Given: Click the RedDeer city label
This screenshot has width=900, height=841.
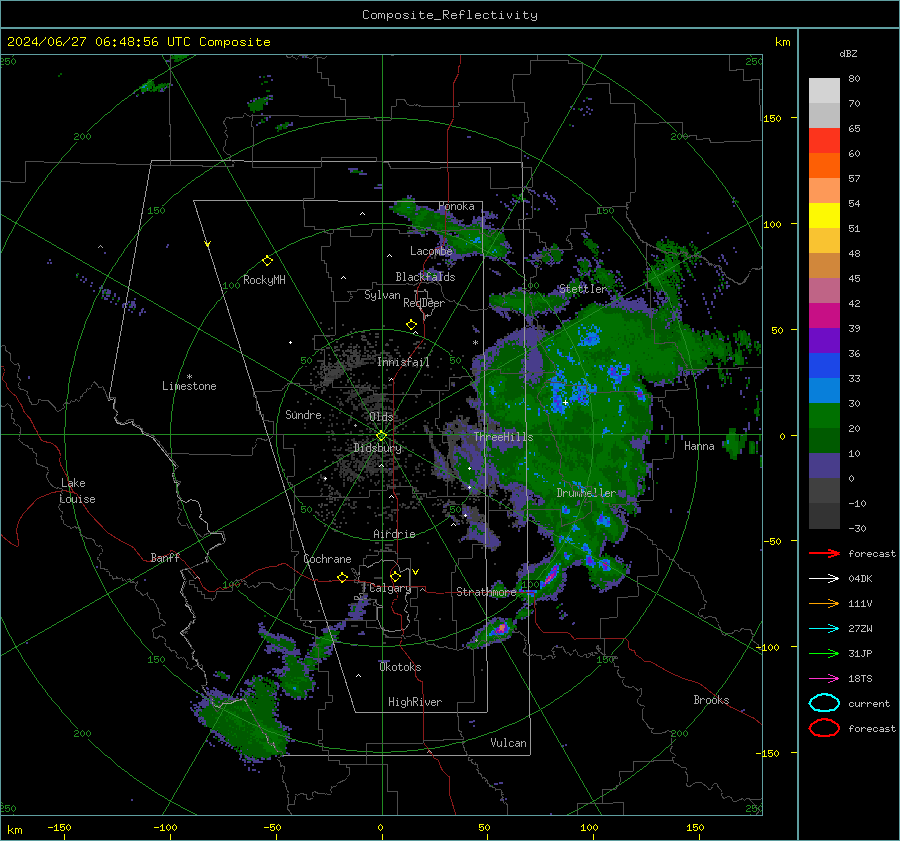Looking at the screenshot, I should (424, 303).
